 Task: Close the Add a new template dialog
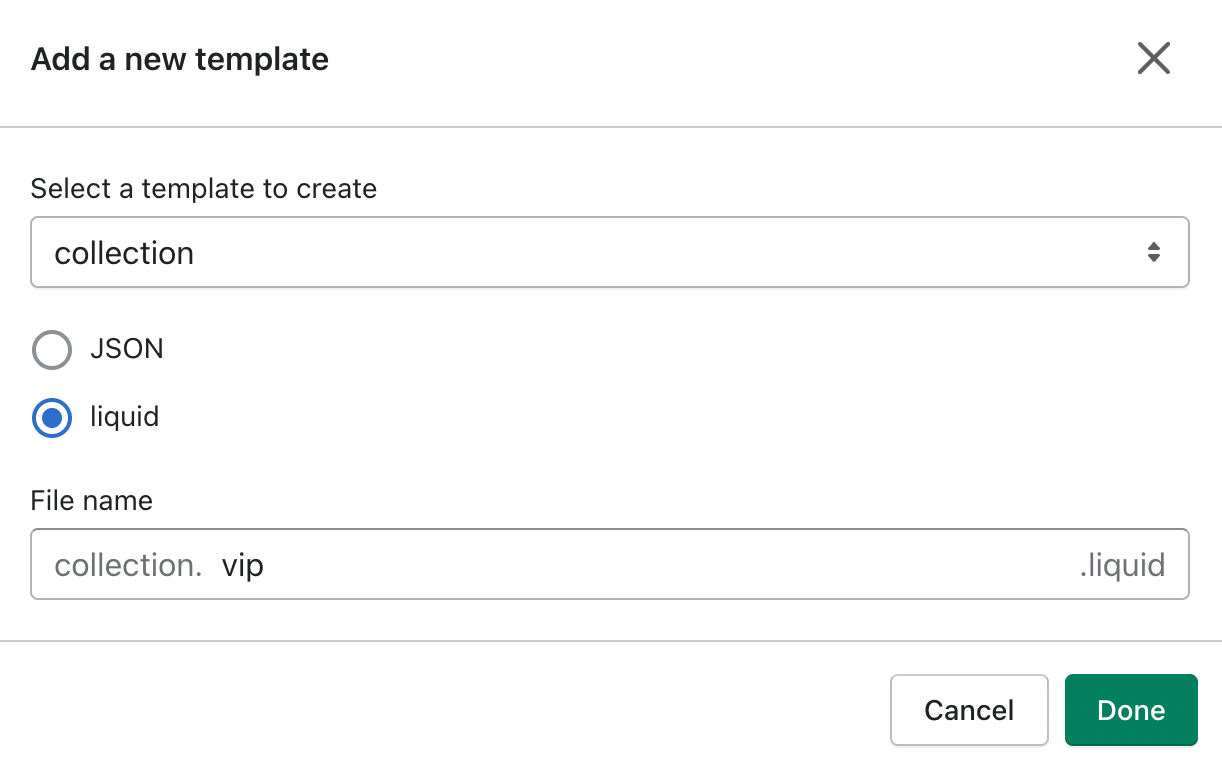click(x=1153, y=59)
